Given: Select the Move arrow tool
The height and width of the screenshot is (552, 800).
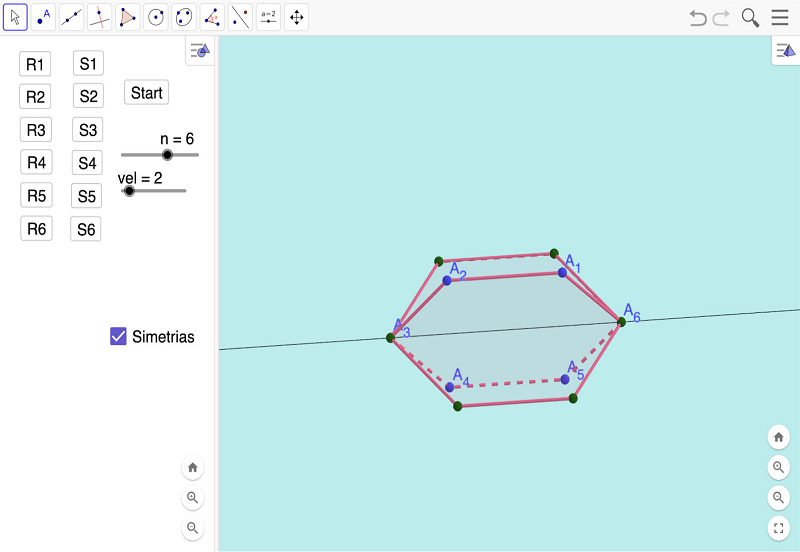Looking at the screenshot, I should tap(15, 17).
